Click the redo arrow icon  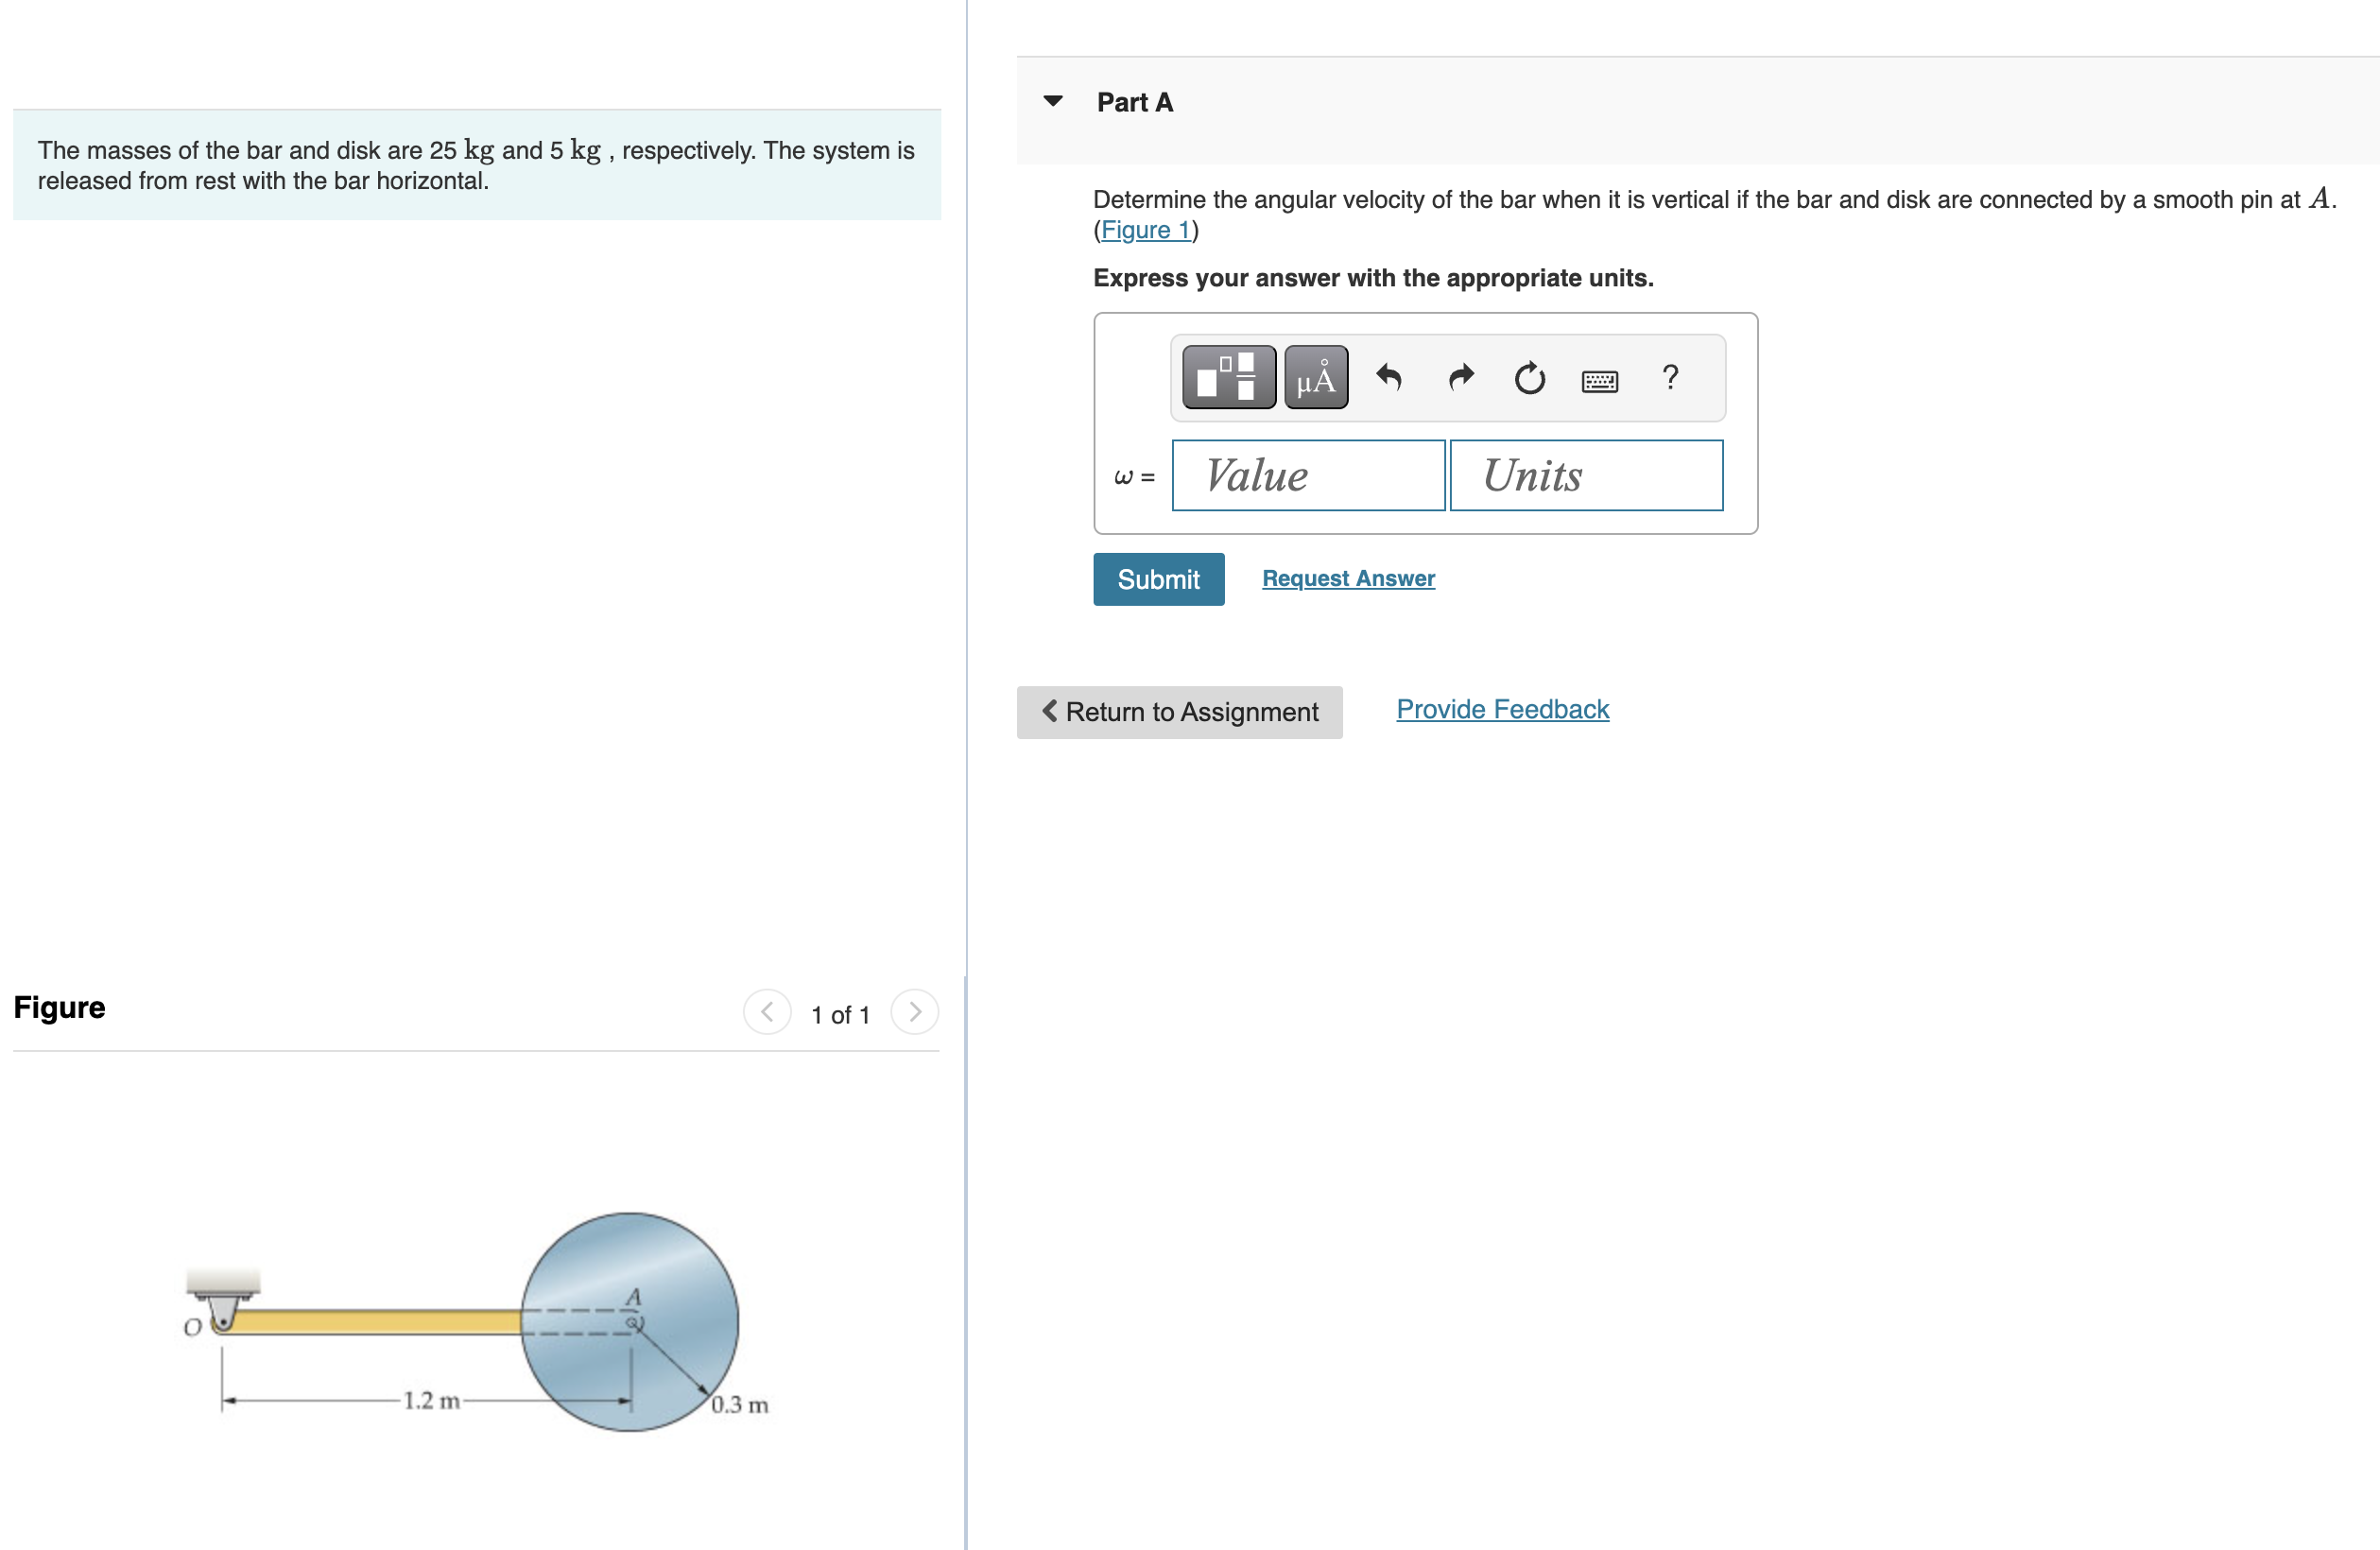coord(1460,377)
